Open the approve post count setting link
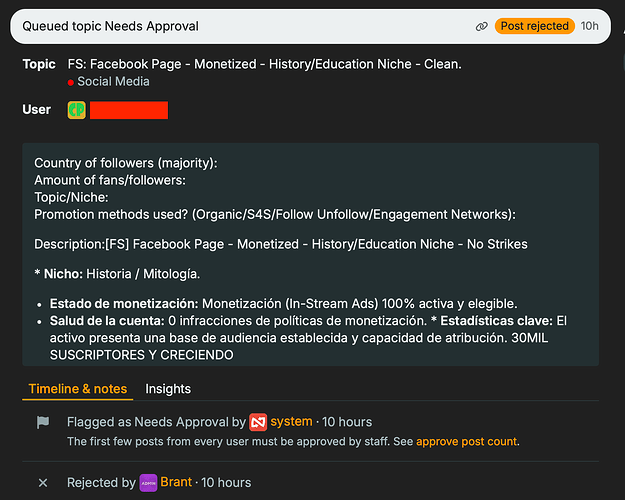Screen dimensions: 625x500 (x=466, y=442)
